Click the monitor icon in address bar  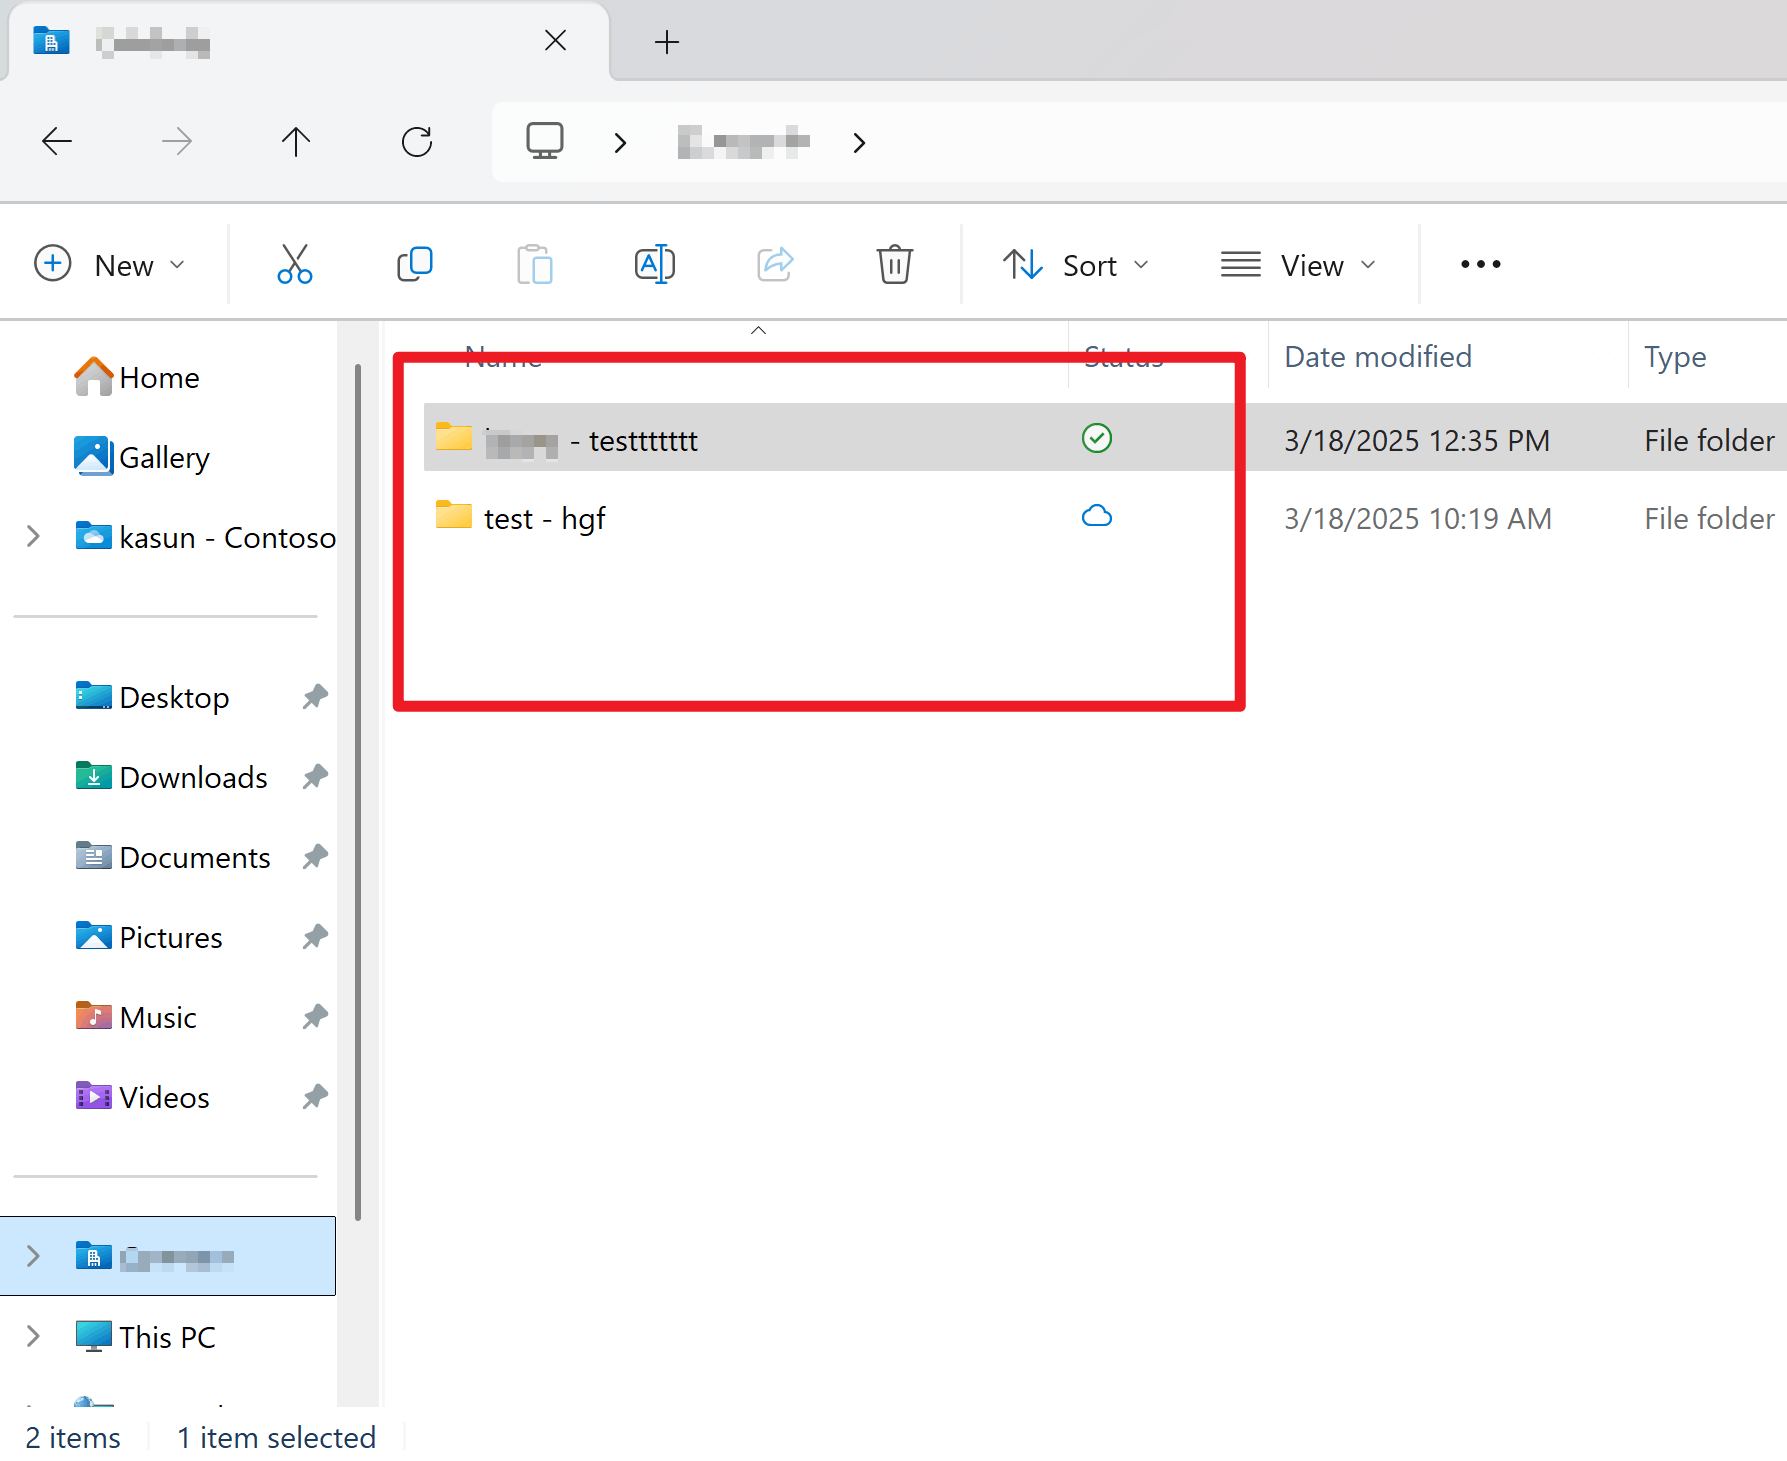[545, 141]
